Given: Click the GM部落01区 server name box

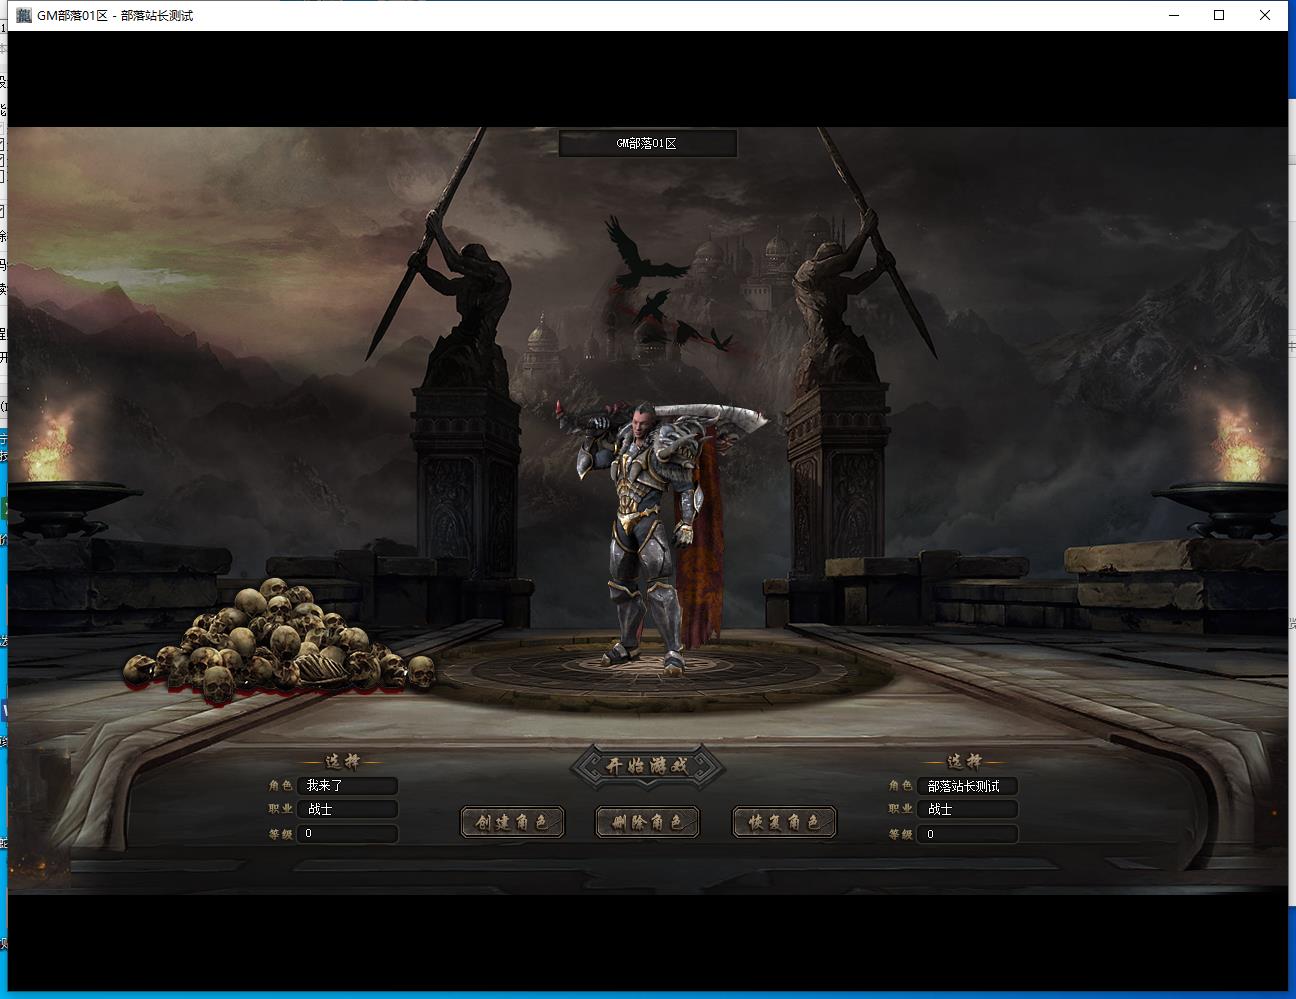Looking at the screenshot, I should point(647,144).
